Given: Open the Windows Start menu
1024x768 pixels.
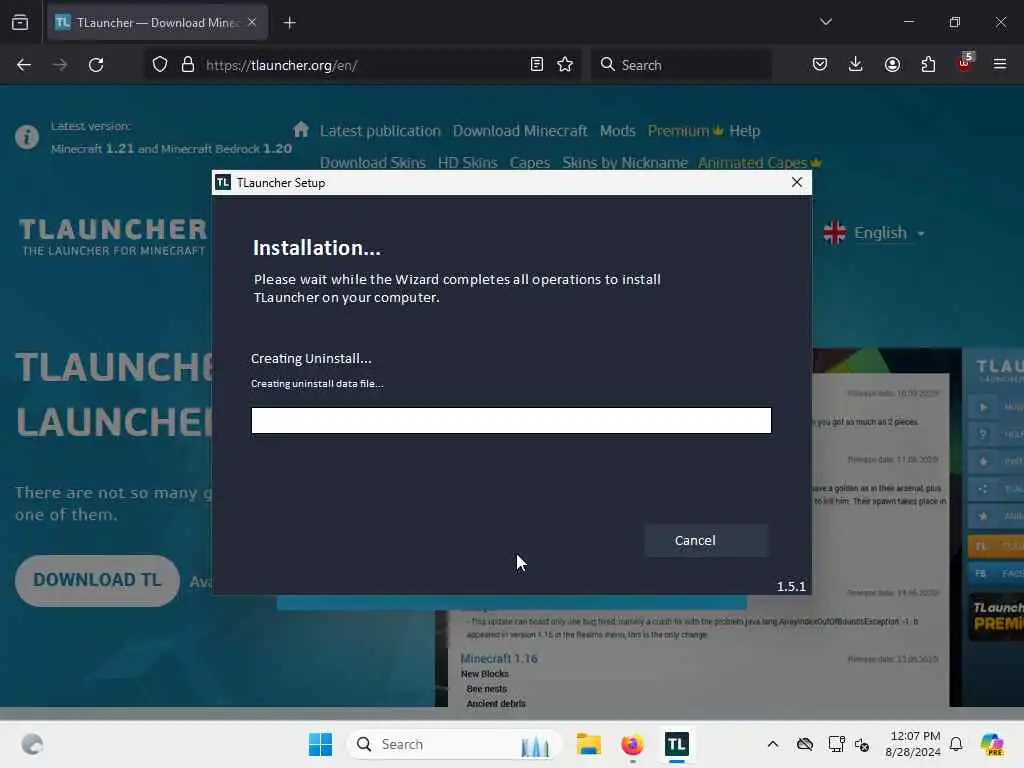Looking at the screenshot, I should coord(320,744).
